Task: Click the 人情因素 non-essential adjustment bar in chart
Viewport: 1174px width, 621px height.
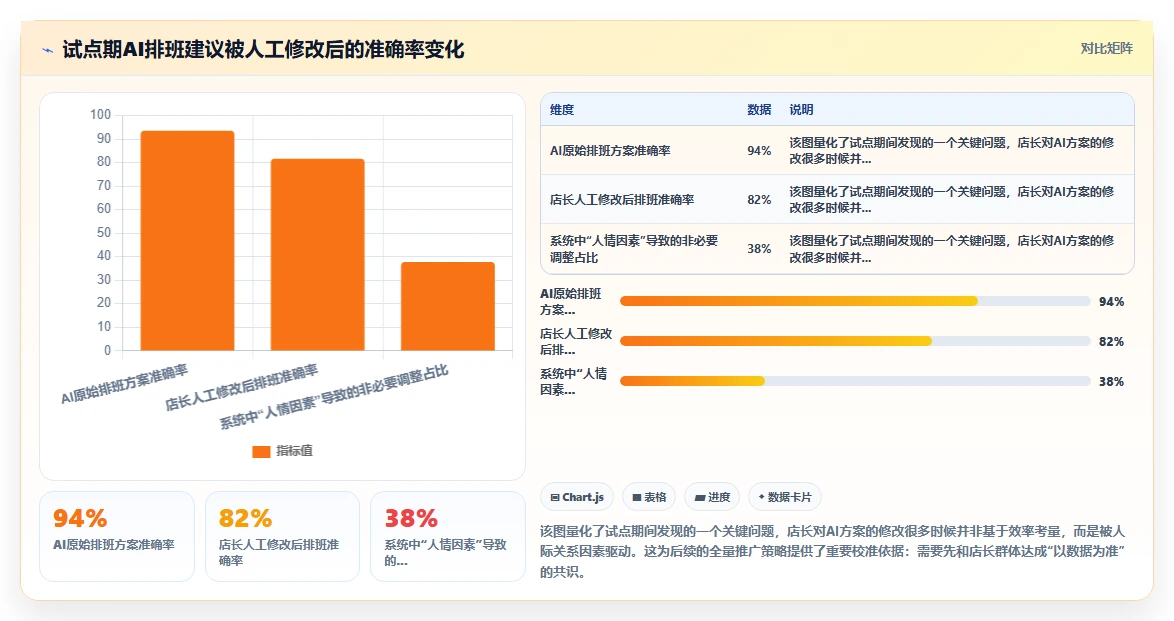Action: [x=448, y=306]
